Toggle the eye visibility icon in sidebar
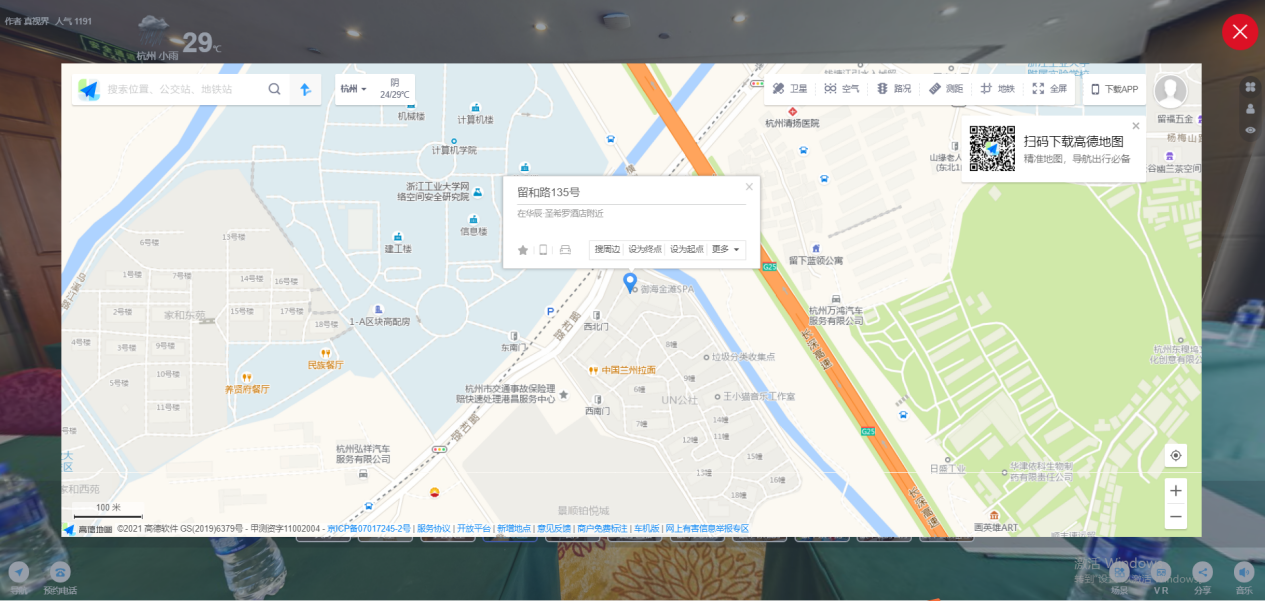This screenshot has width=1265, height=601. click(1251, 130)
